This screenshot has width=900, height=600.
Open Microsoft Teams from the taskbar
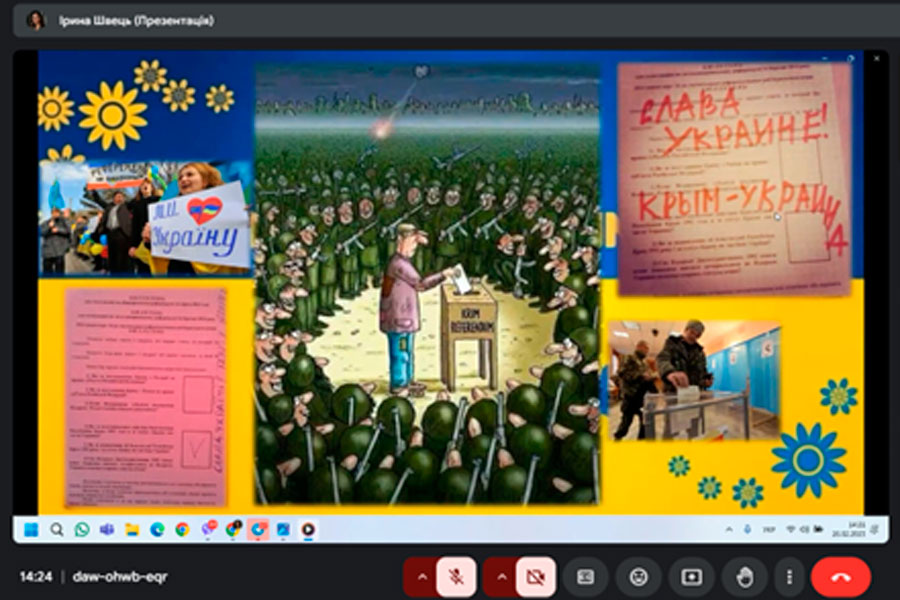point(107,529)
